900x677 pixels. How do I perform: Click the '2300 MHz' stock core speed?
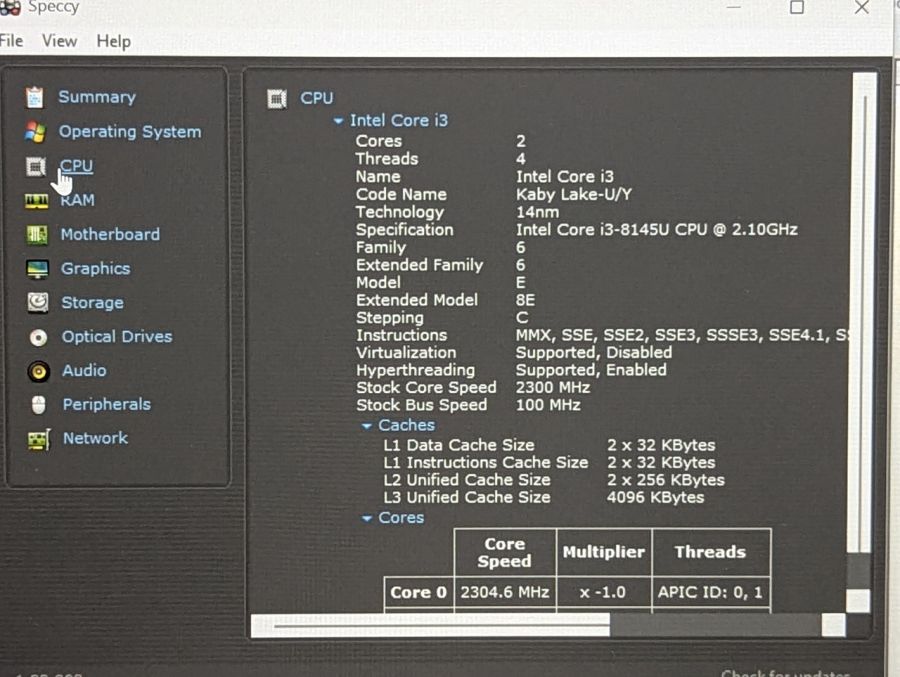tap(553, 388)
